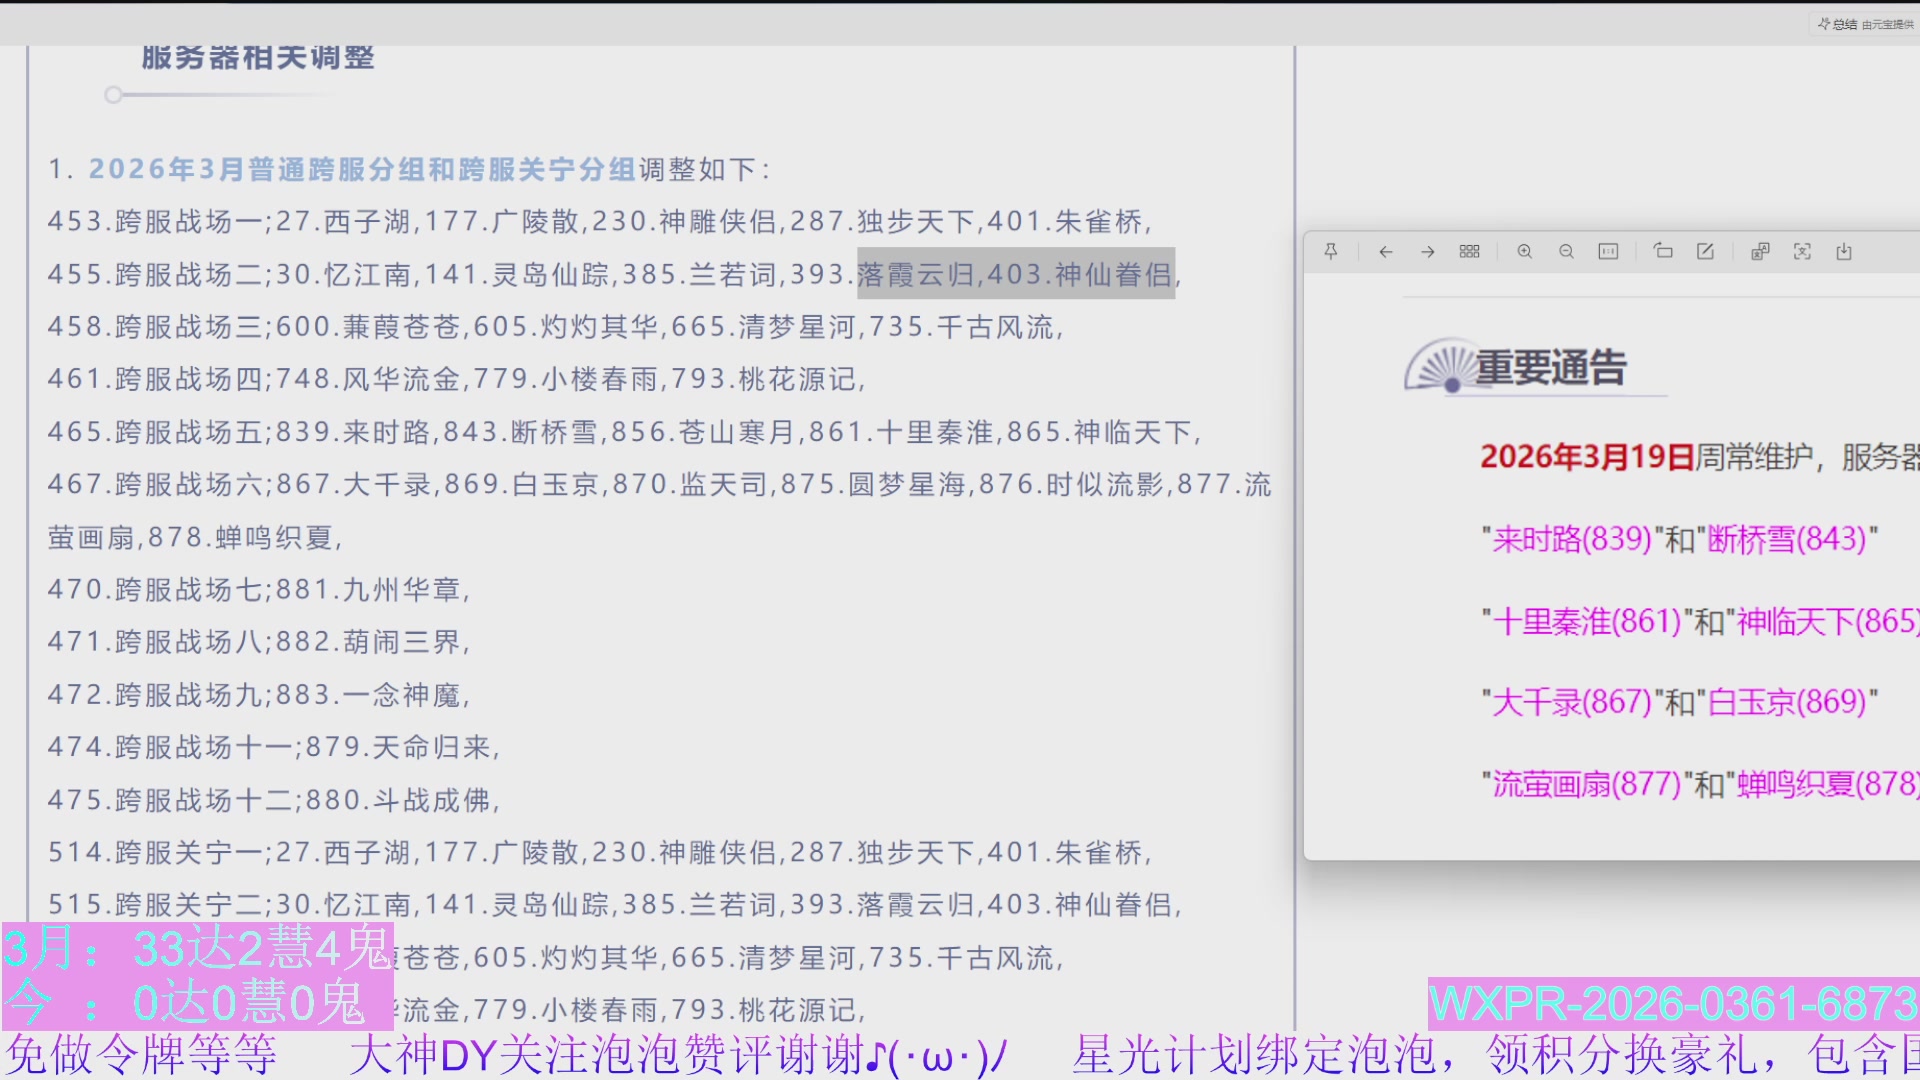Image resolution: width=1920 pixels, height=1080 pixels.
Task: Extract text with the OCR tool
Action: tap(1802, 251)
